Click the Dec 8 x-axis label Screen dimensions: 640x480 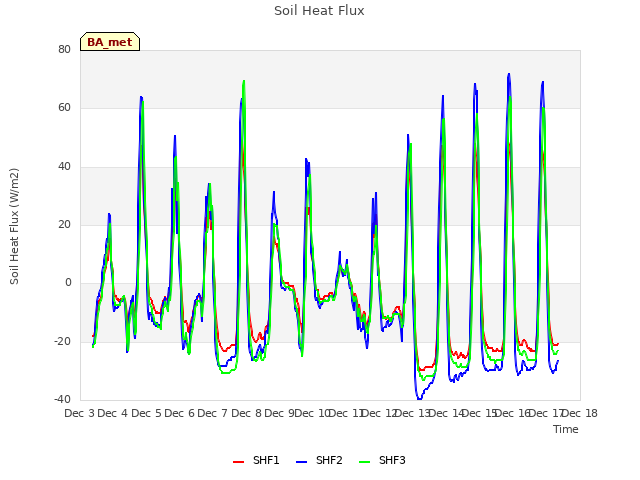point(246,413)
